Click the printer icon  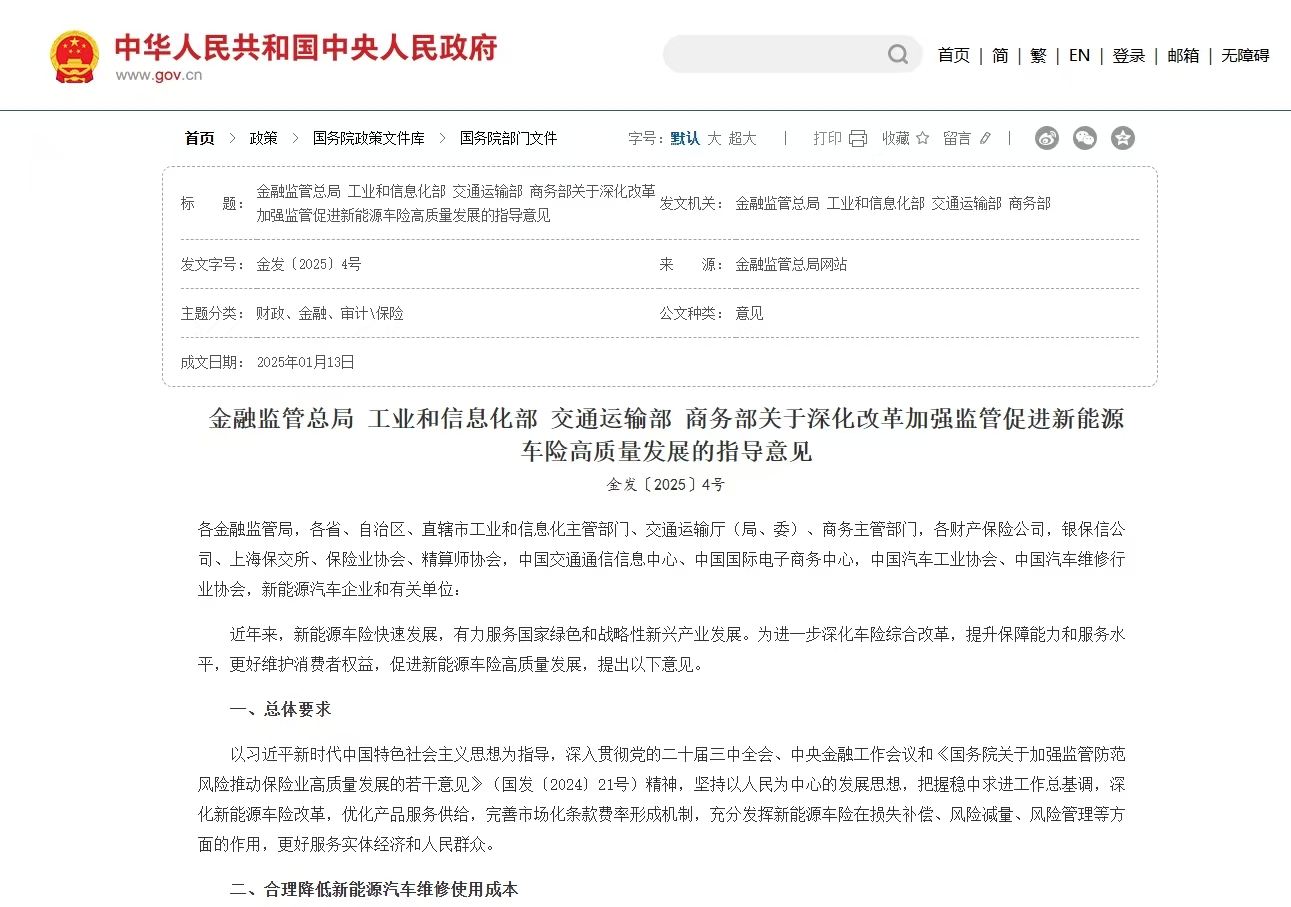(x=858, y=139)
